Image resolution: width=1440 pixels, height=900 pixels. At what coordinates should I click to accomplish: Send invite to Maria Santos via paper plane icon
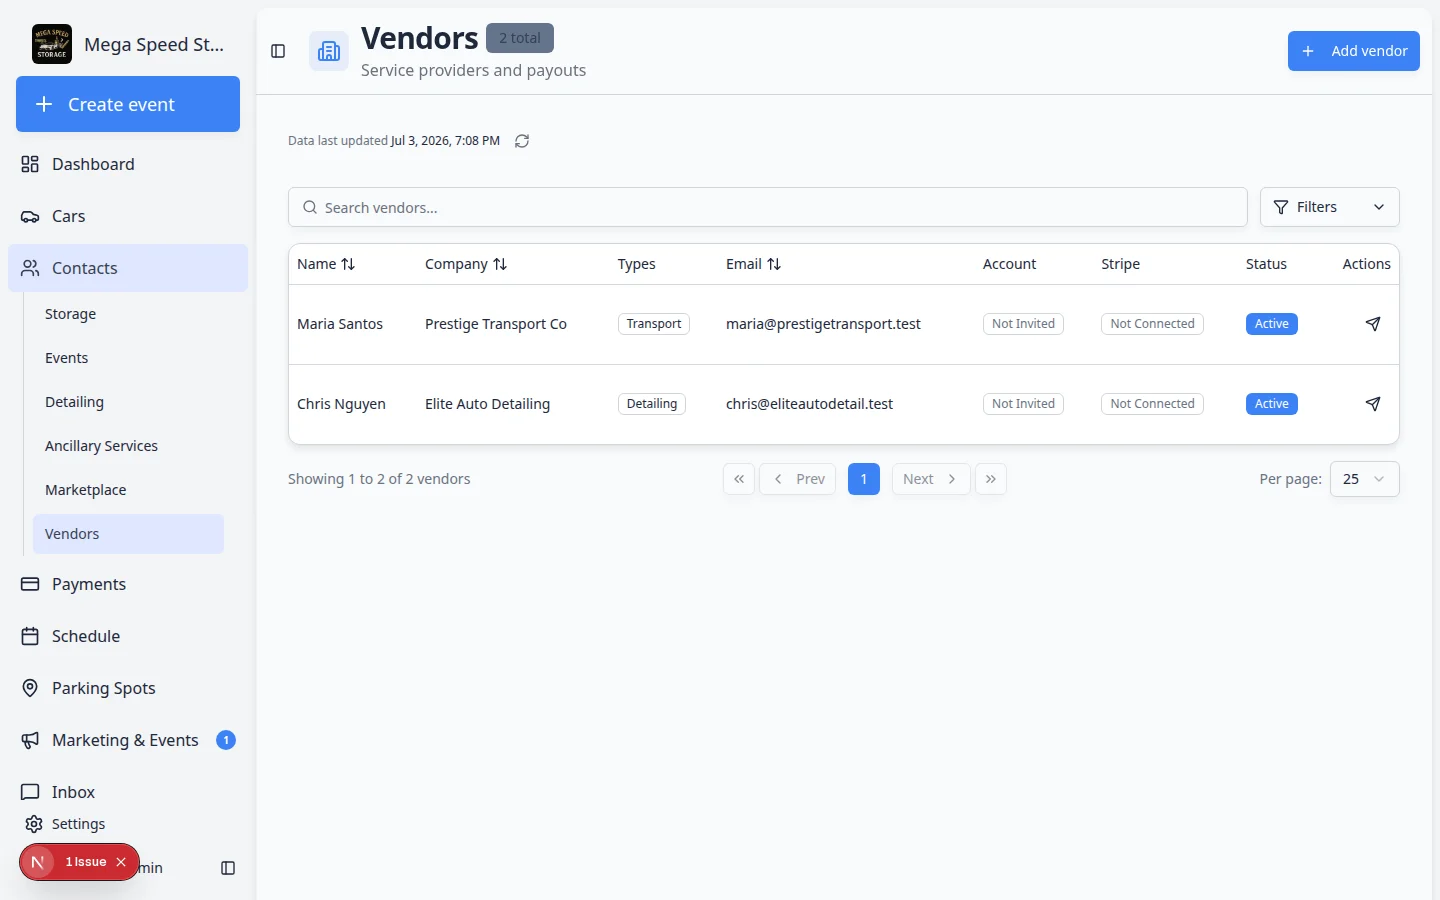tap(1373, 324)
